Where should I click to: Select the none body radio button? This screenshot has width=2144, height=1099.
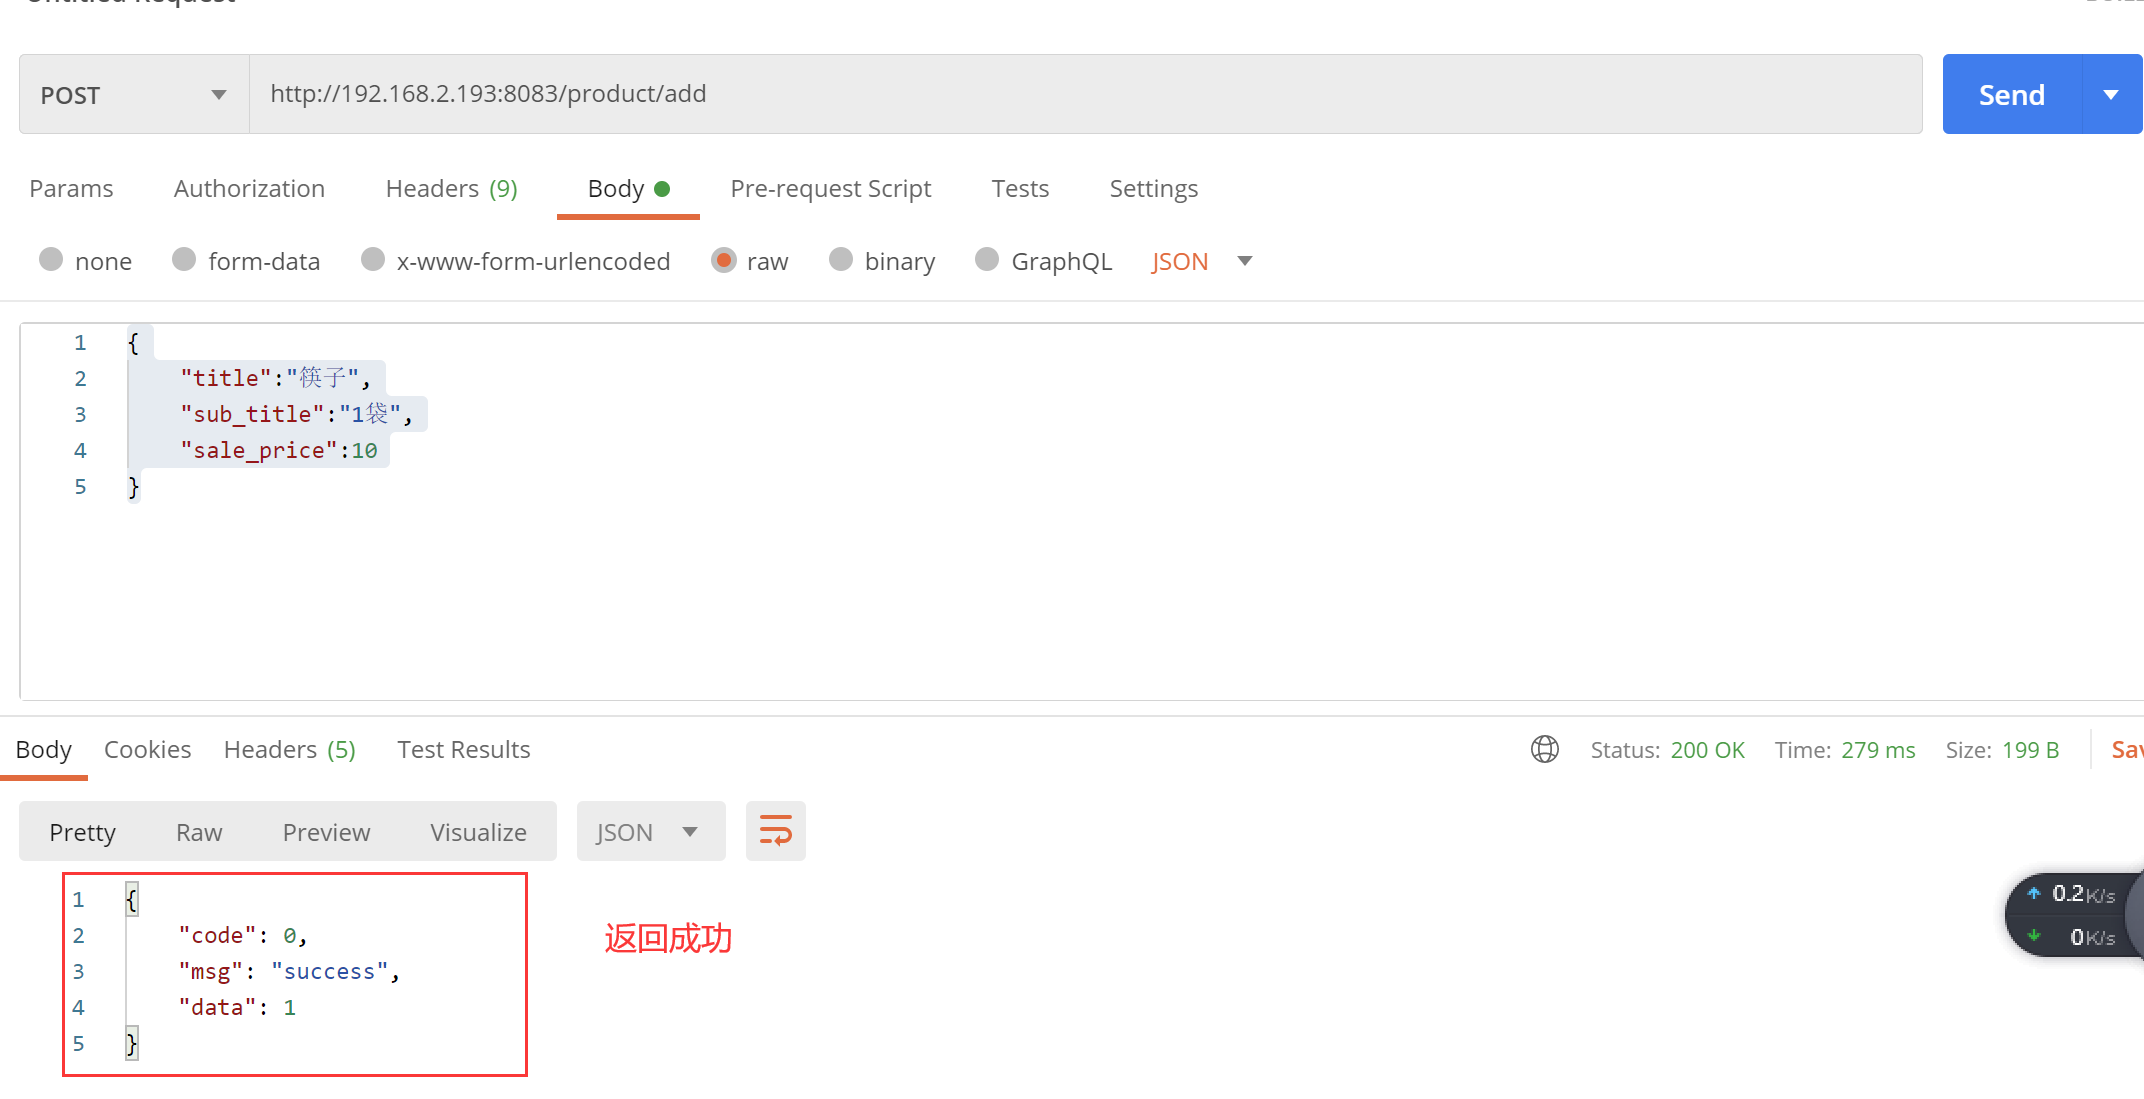point(51,260)
